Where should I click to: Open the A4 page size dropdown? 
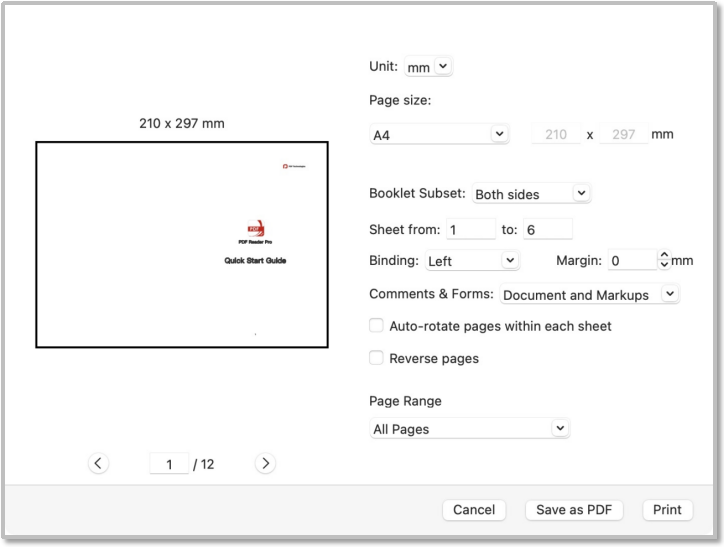pyautogui.click(x=439, y=135)
